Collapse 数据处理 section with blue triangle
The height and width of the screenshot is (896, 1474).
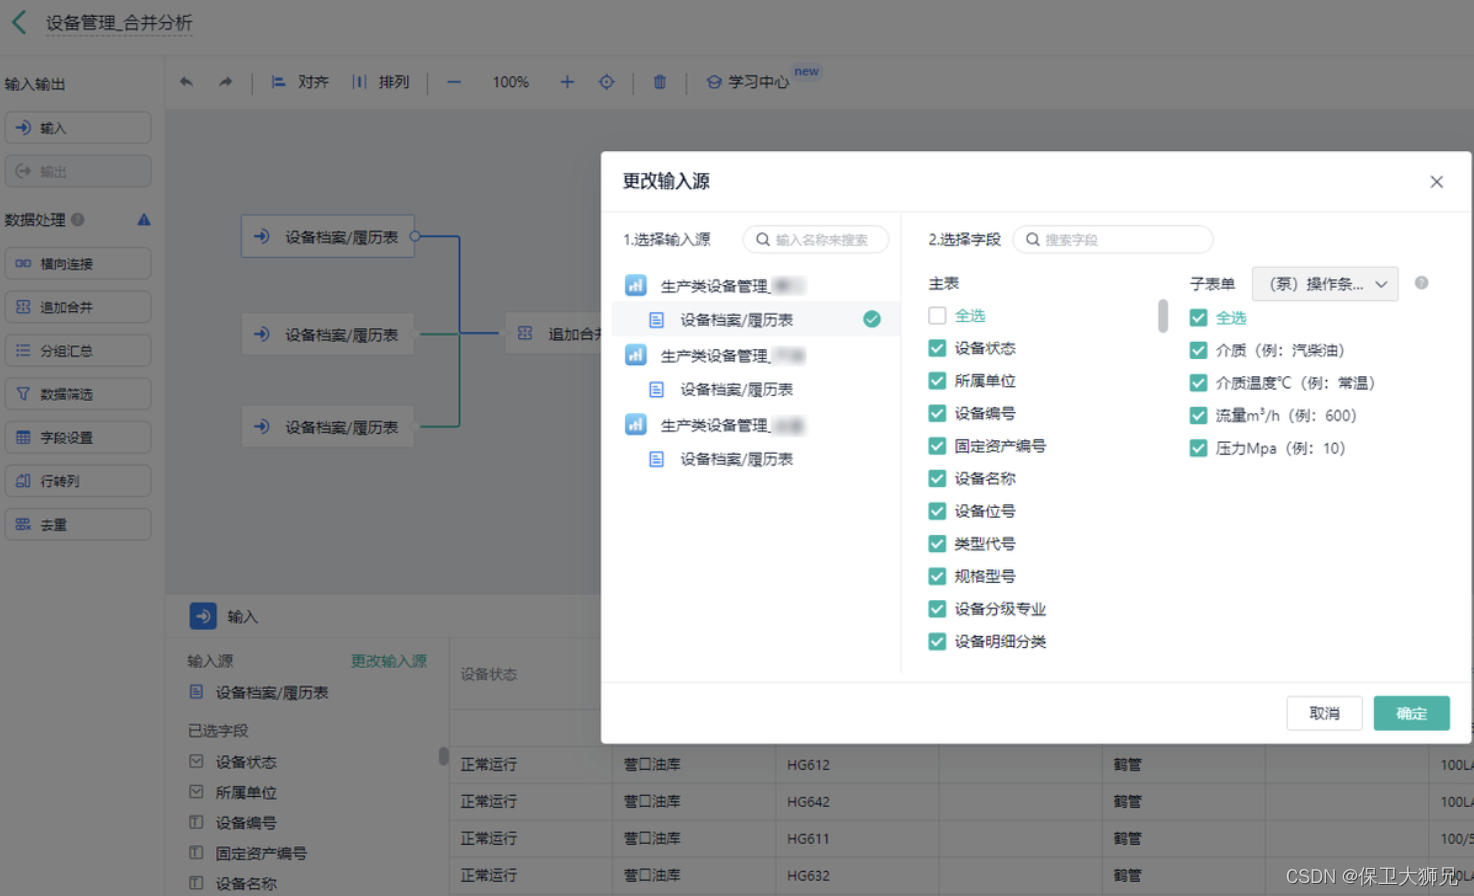coord(144,219)
